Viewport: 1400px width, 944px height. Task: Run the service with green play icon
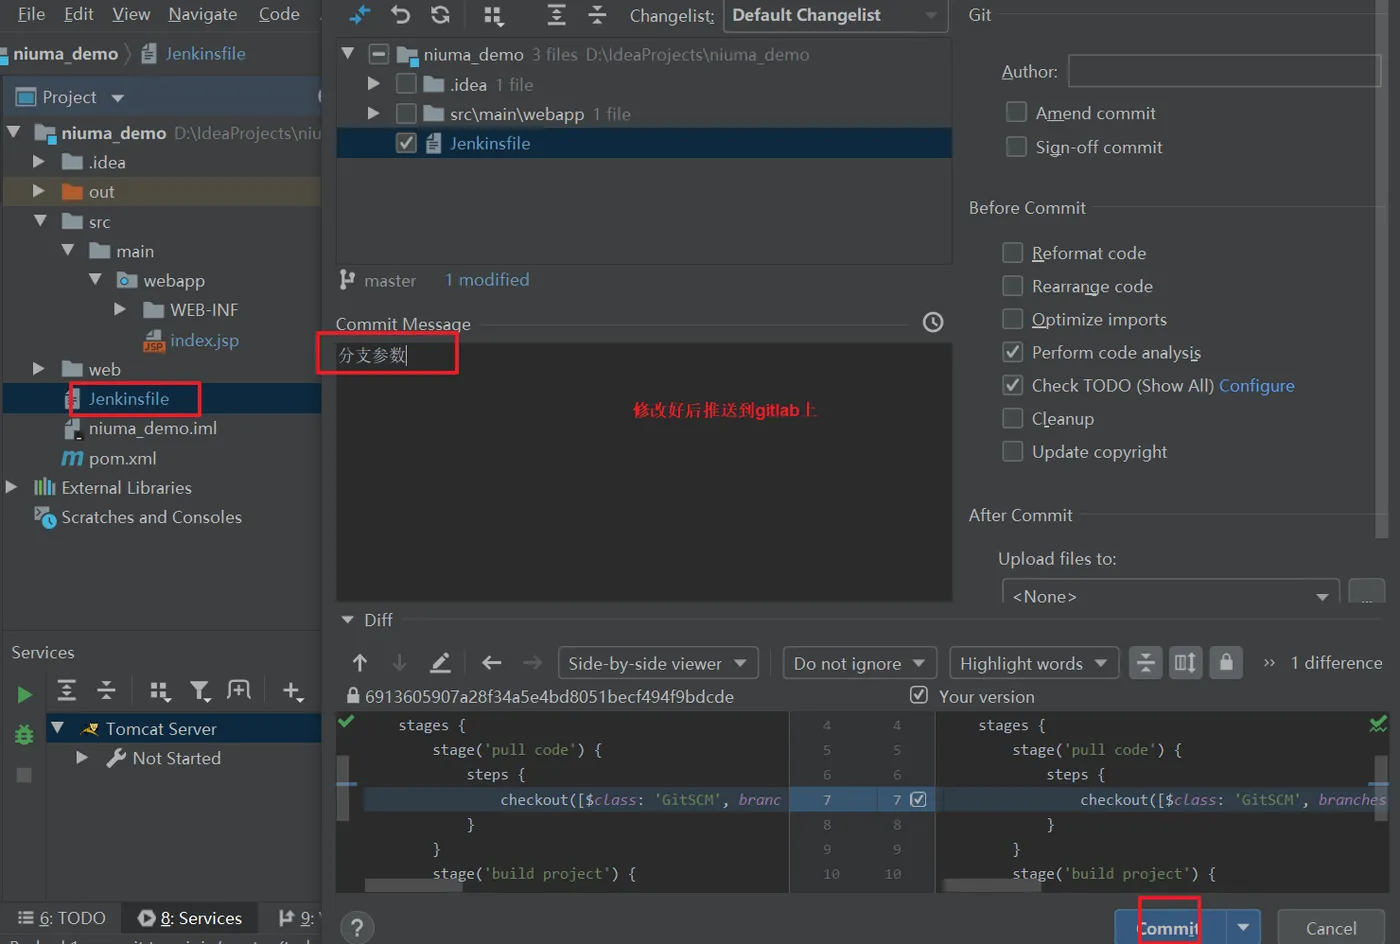tap(24, 695)
